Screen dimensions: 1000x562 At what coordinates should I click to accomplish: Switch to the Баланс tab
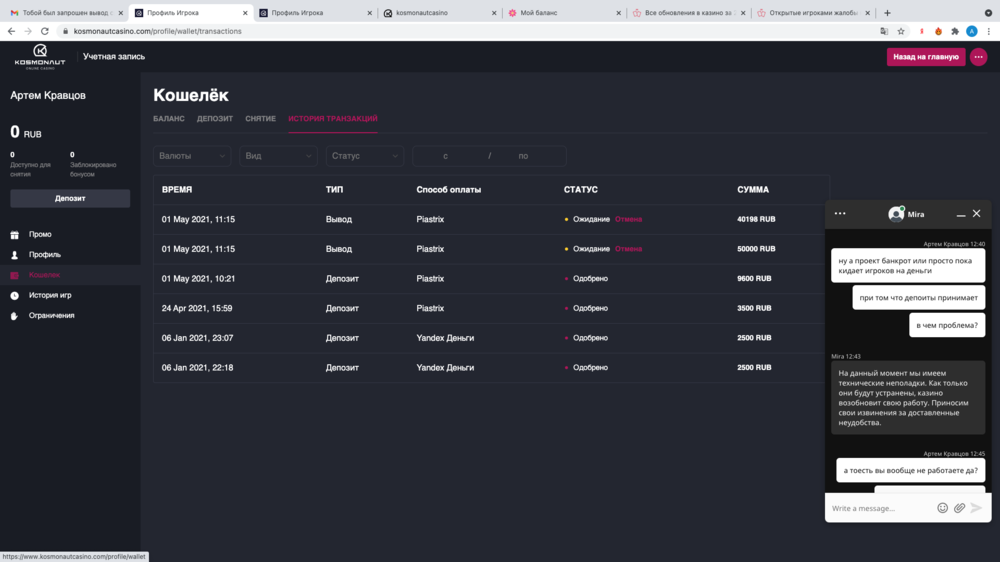pyautogui.click(x=169, y=119)
